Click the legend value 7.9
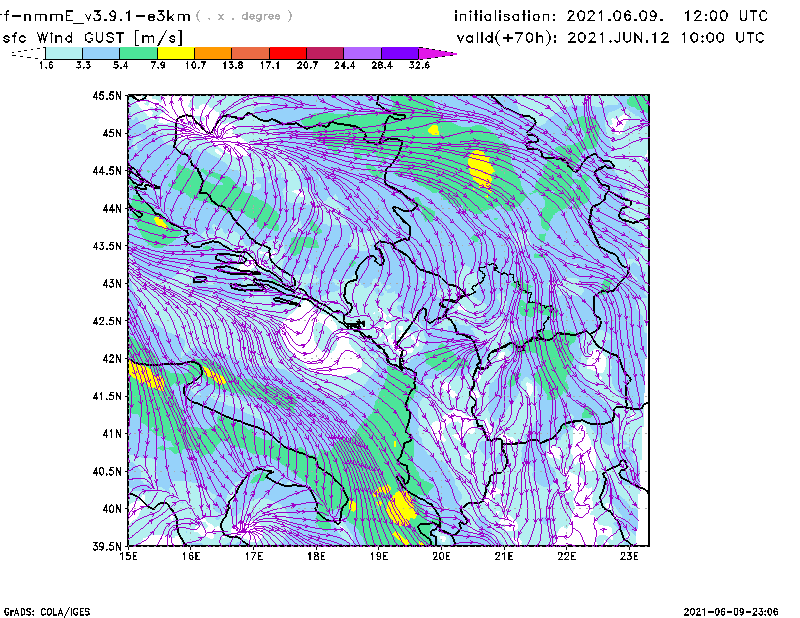This screenshot has width=800, height=618. coord(158,65)
